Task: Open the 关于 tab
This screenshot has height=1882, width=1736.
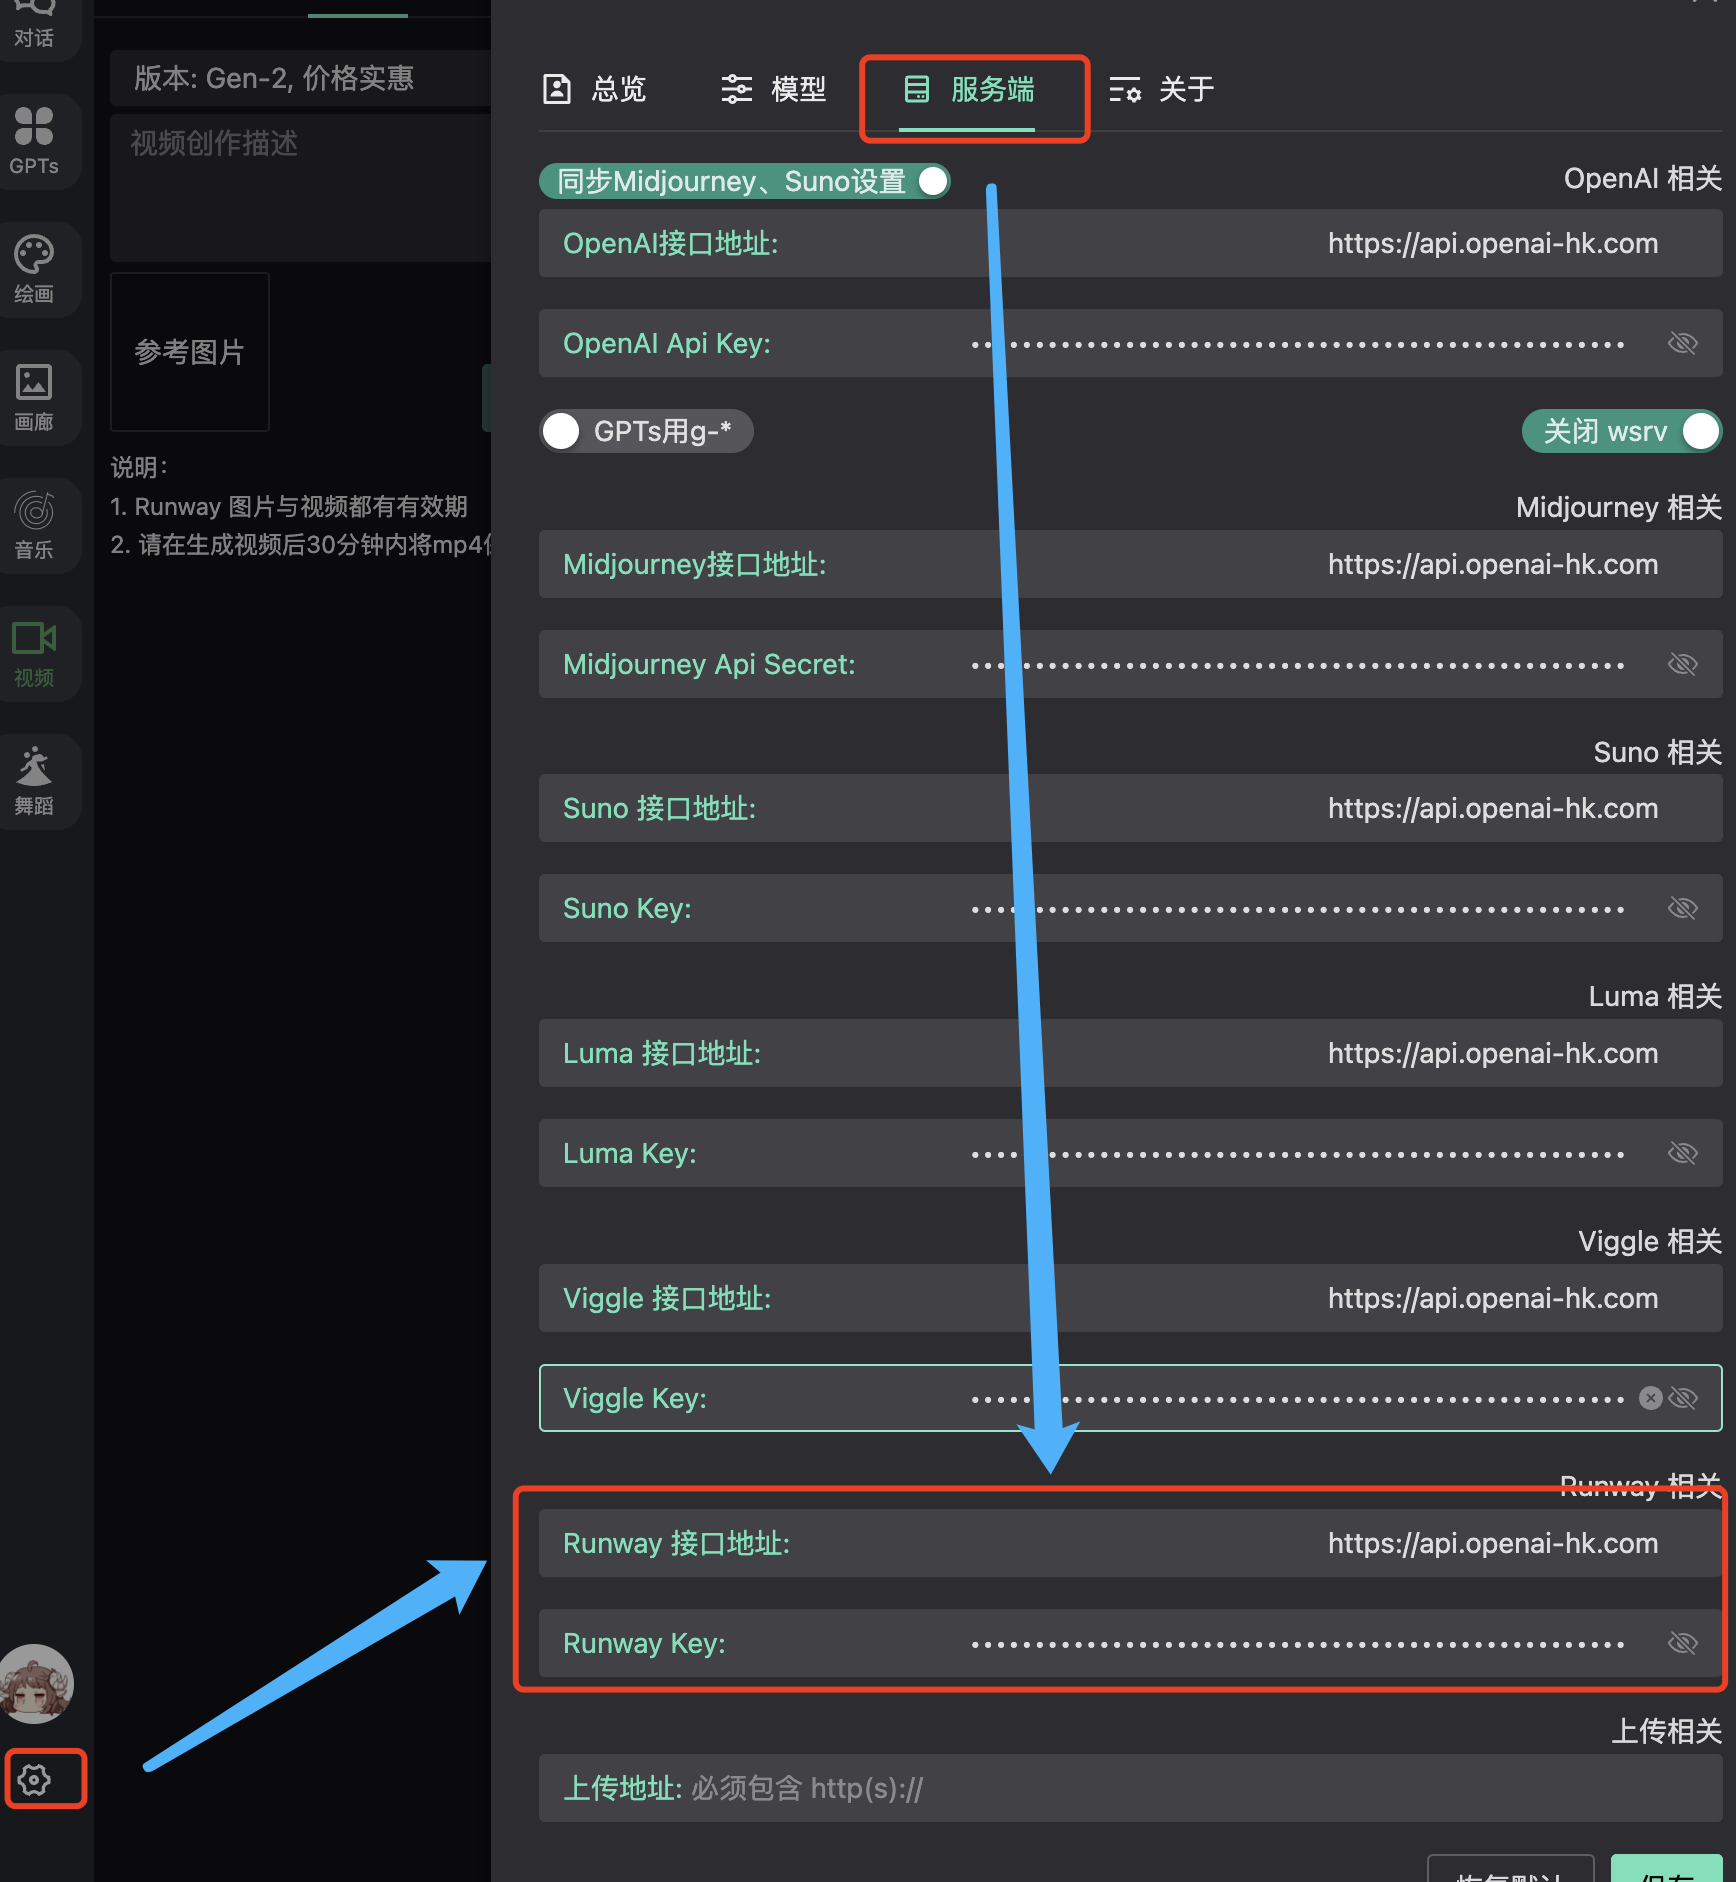Action: (x=1162, y=90)
